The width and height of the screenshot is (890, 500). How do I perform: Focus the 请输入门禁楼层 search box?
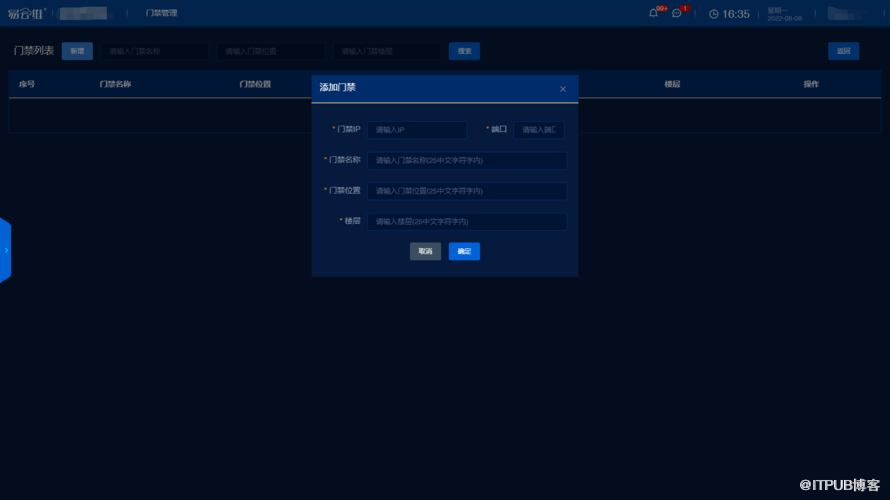click(x=387, y=51)
